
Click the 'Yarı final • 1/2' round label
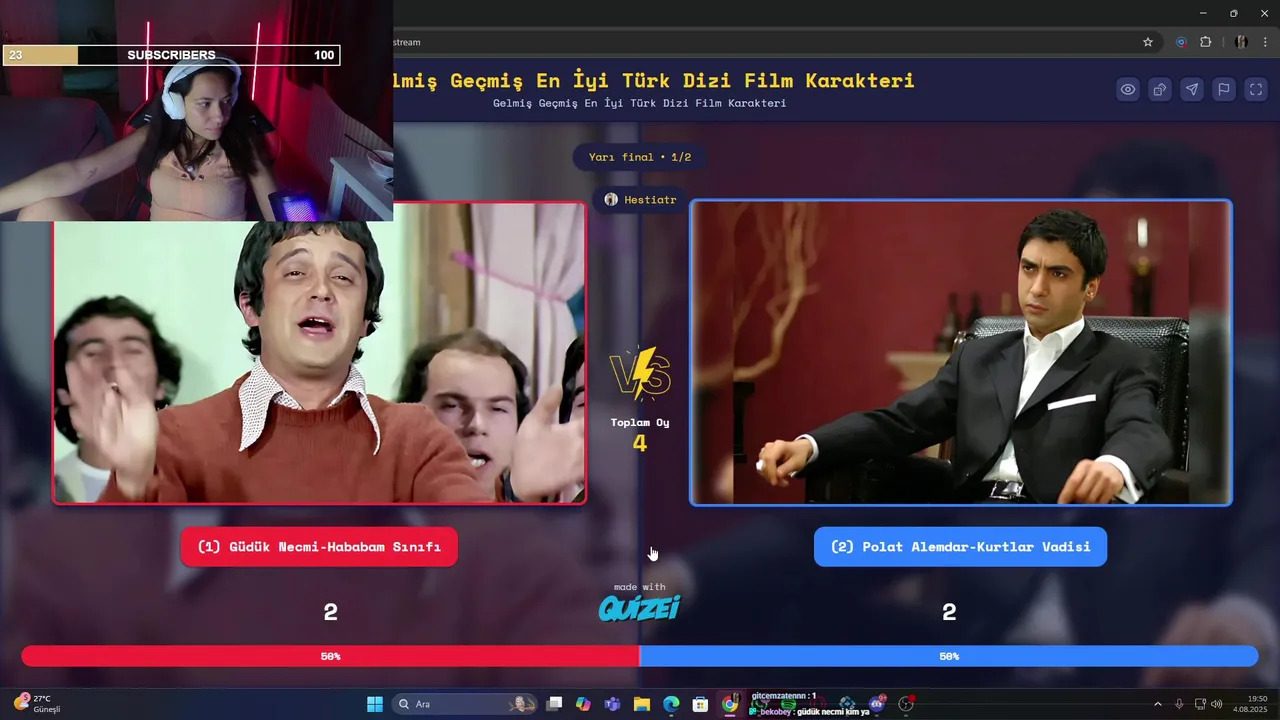tap(640, 157)
